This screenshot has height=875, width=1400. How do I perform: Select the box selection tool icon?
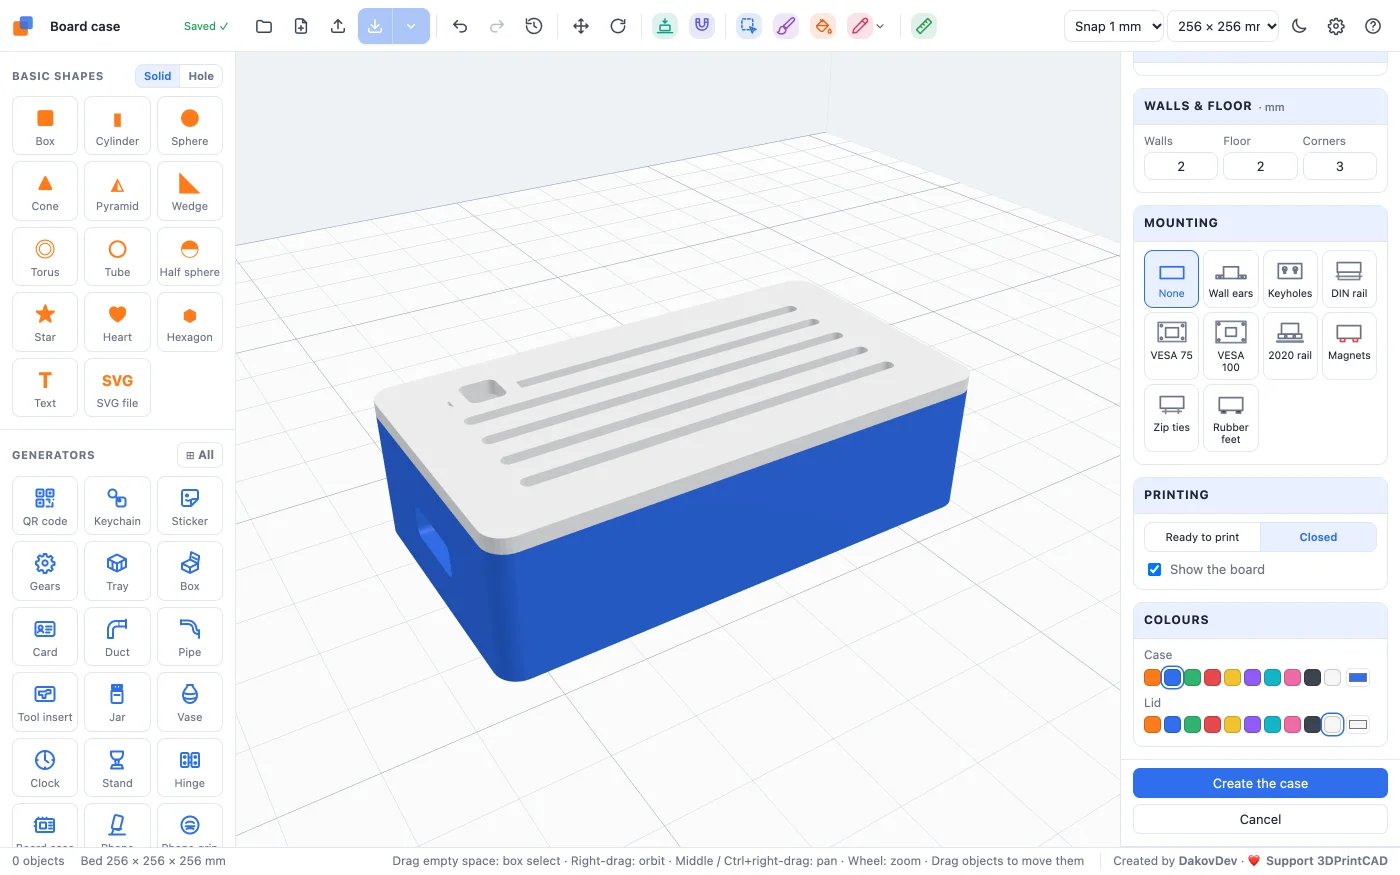749,26
